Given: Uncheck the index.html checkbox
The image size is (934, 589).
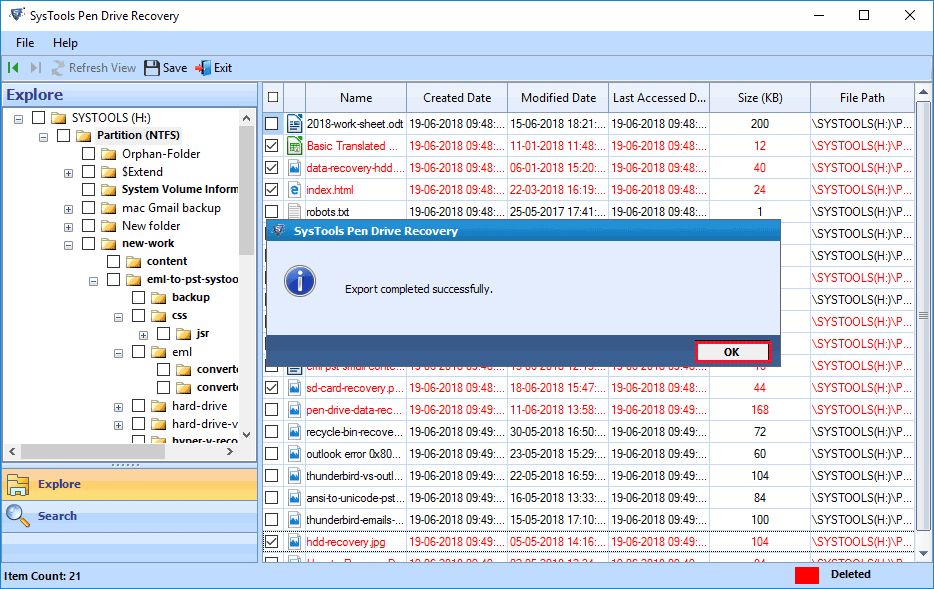Looking at the screenshot, I should (x=270, y=189).
